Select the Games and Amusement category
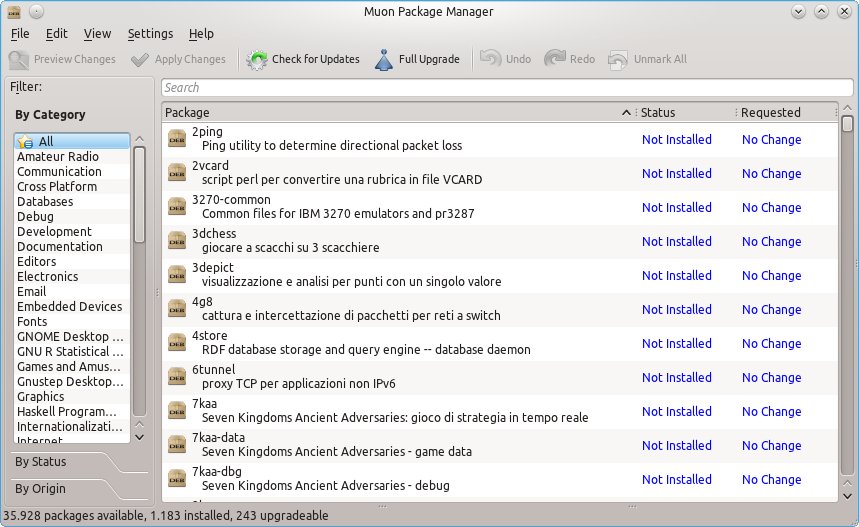Screen dimensions: 859x527 pos(70,366)
